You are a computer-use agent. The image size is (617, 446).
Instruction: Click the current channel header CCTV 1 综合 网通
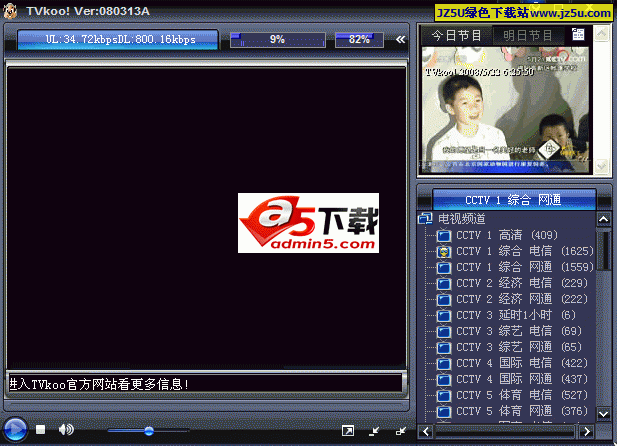514,200
